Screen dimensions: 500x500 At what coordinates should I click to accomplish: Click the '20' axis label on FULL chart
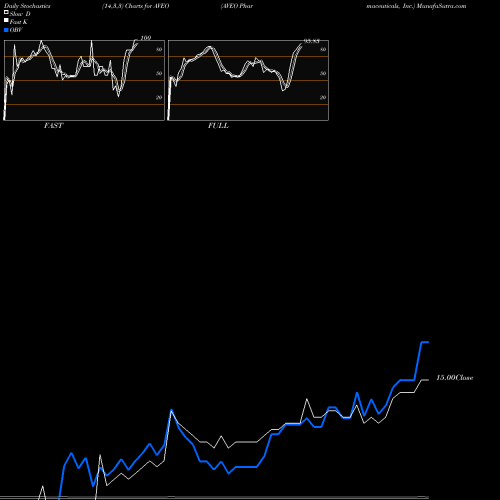323,97
